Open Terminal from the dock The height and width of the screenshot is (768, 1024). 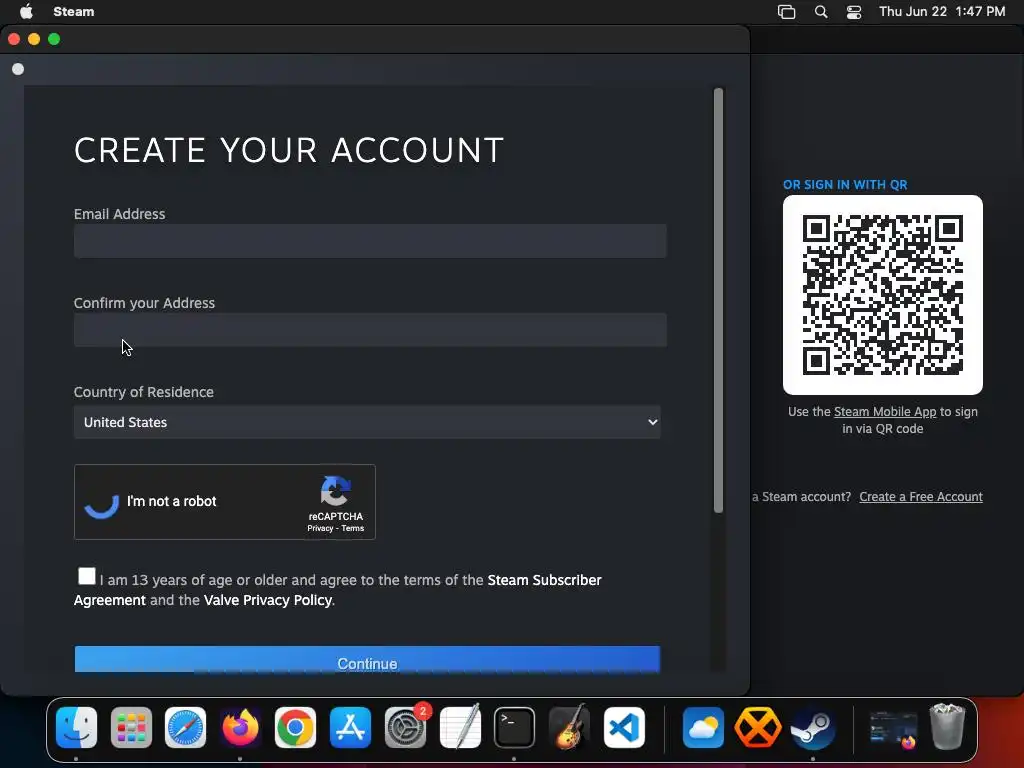[514, 728]
